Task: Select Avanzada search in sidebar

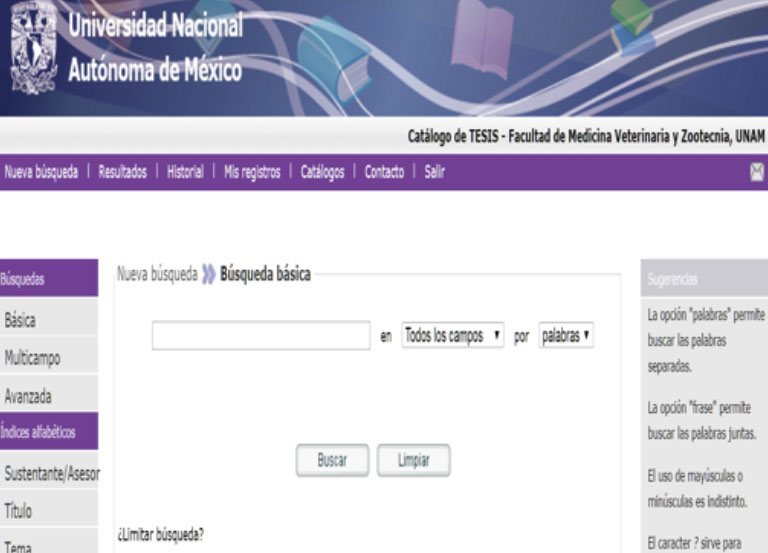Action: (x=48, y=396)
